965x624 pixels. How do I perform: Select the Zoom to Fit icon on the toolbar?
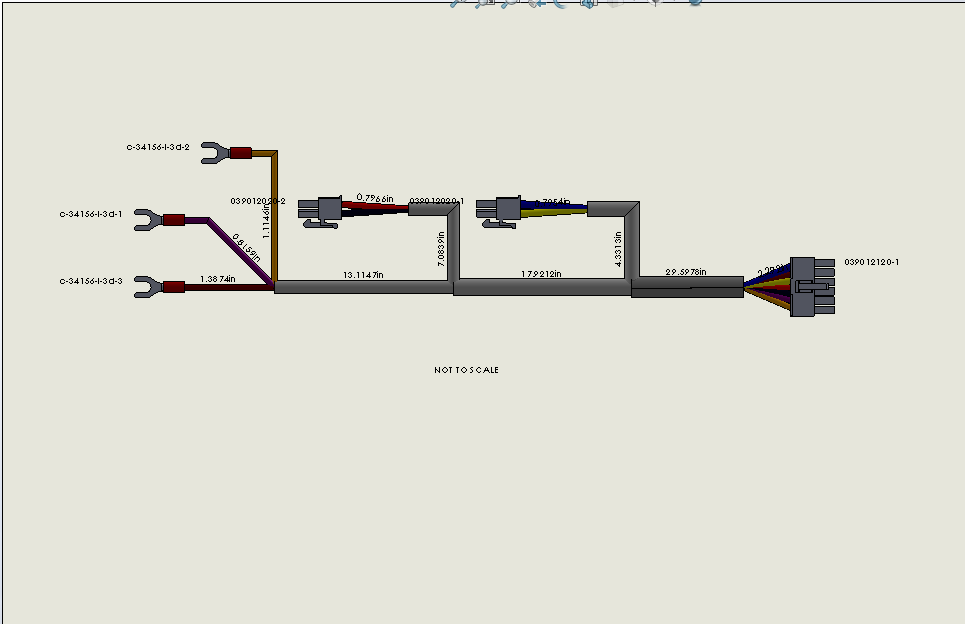click(x=455, y=5)
